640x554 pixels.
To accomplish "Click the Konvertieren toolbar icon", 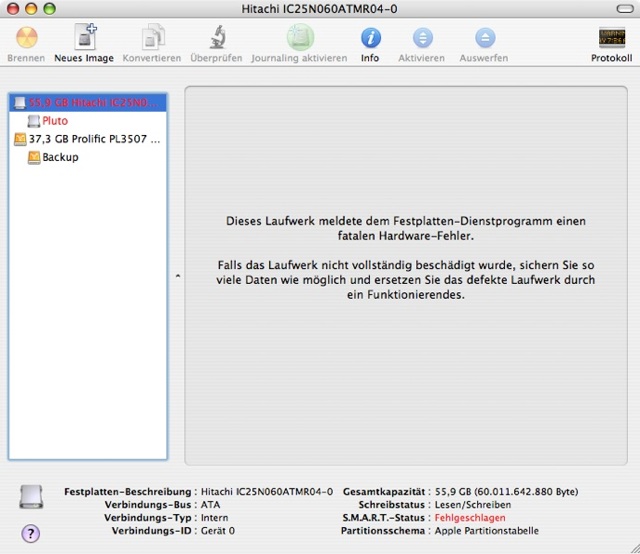I will click(x=152, y=39).
